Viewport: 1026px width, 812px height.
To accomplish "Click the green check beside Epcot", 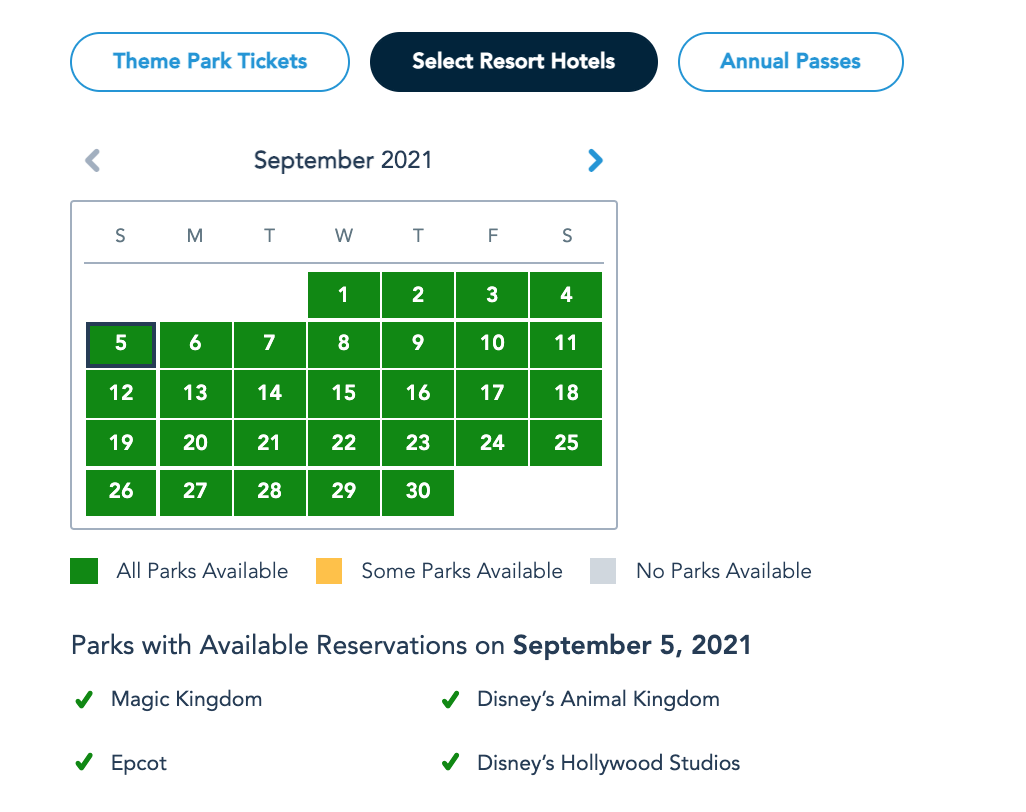I will [84, 763].
